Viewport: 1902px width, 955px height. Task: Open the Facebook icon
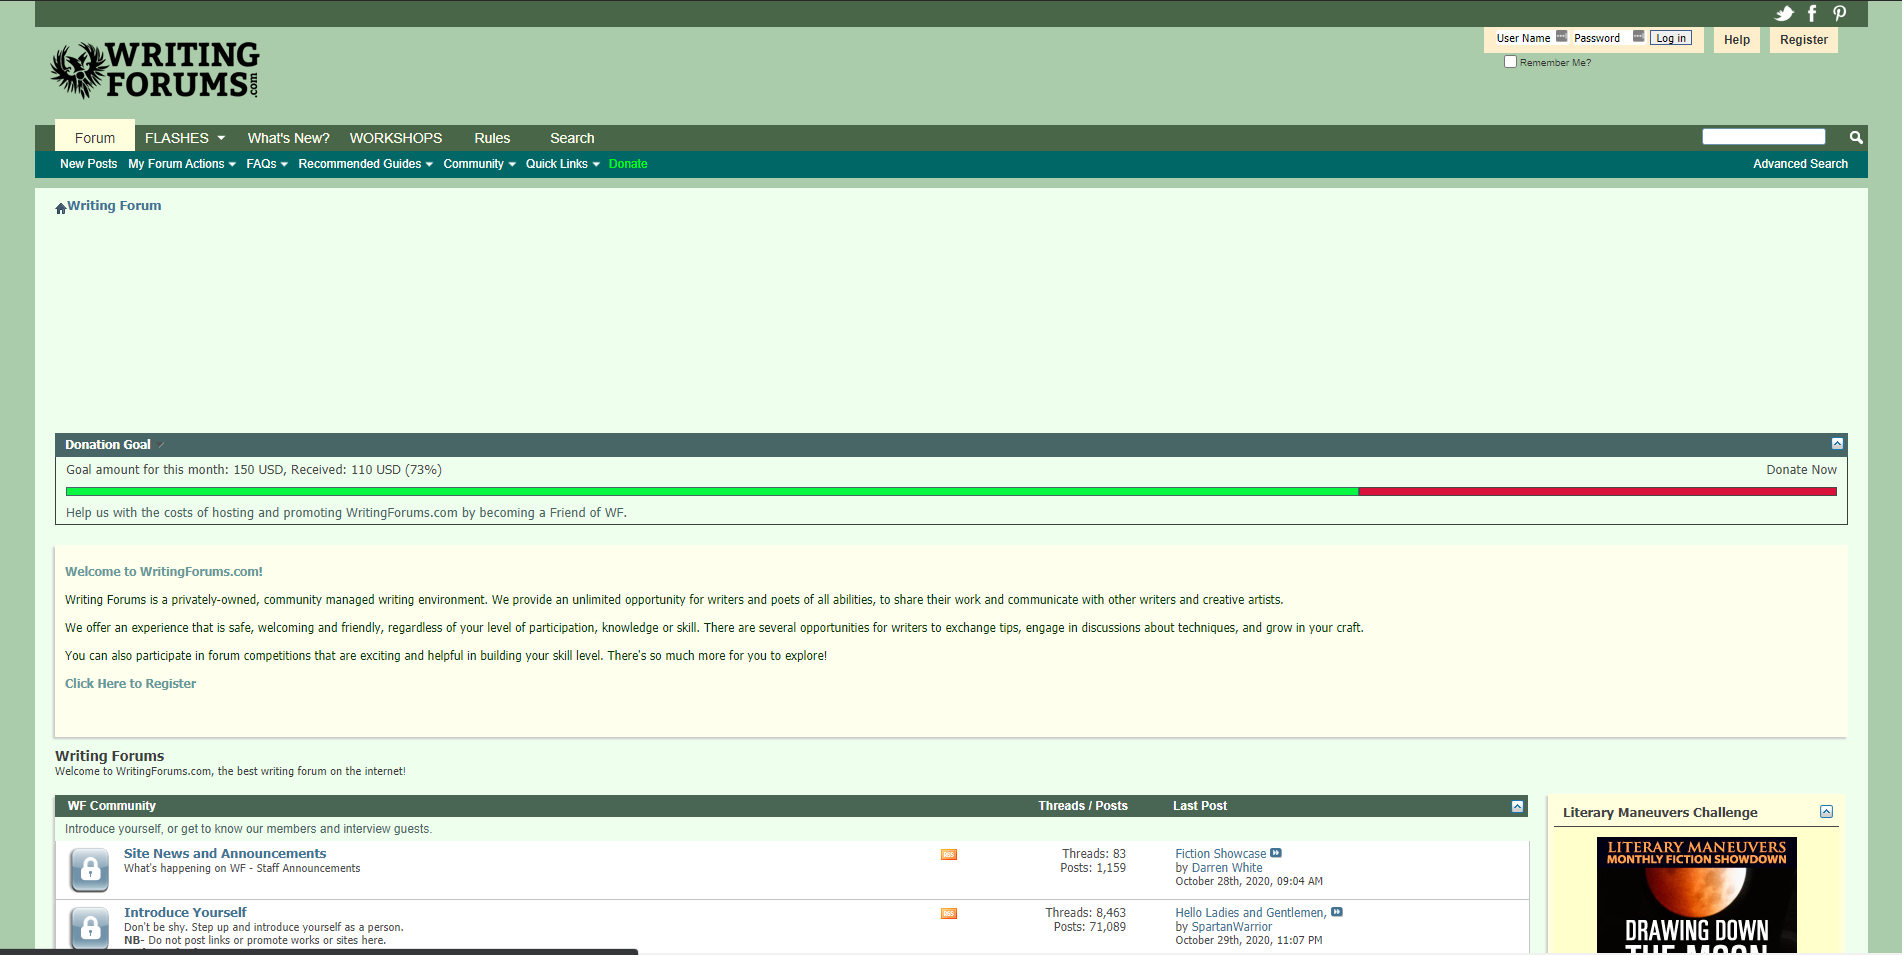pos(1812,13)
